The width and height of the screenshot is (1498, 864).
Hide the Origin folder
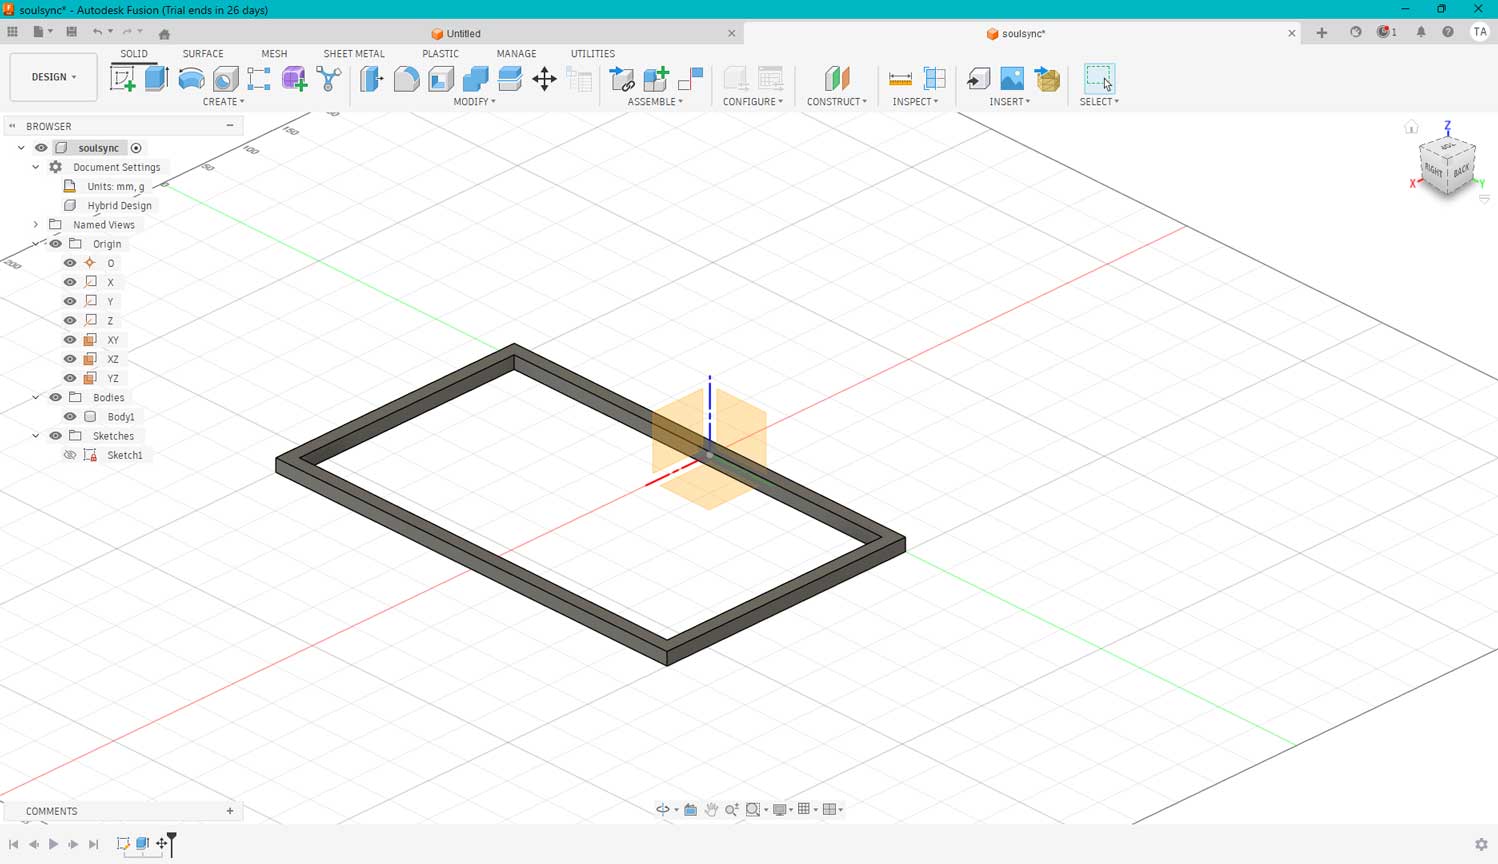pos(56,244)
